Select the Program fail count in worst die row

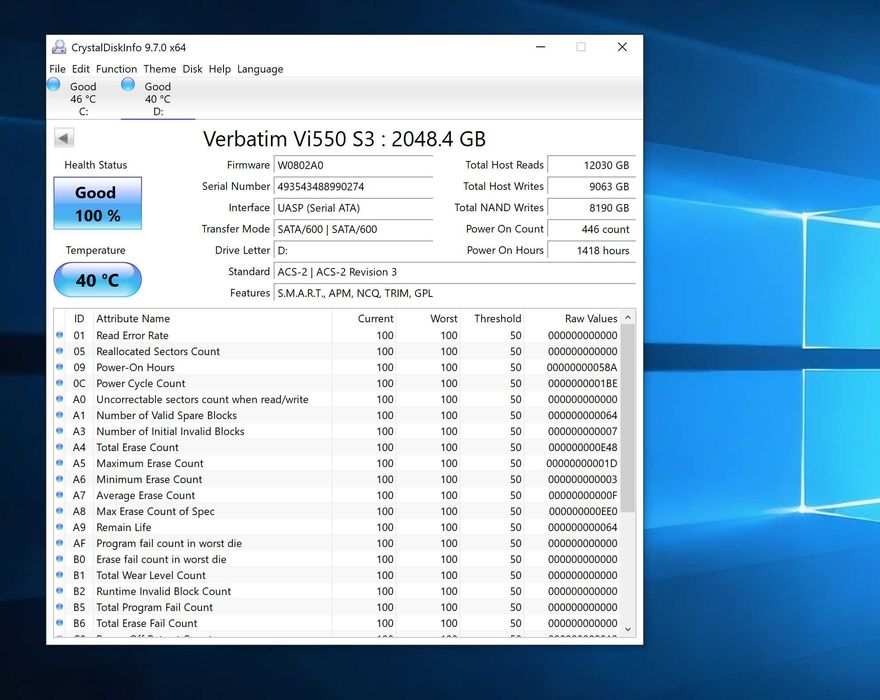[337, 543]
